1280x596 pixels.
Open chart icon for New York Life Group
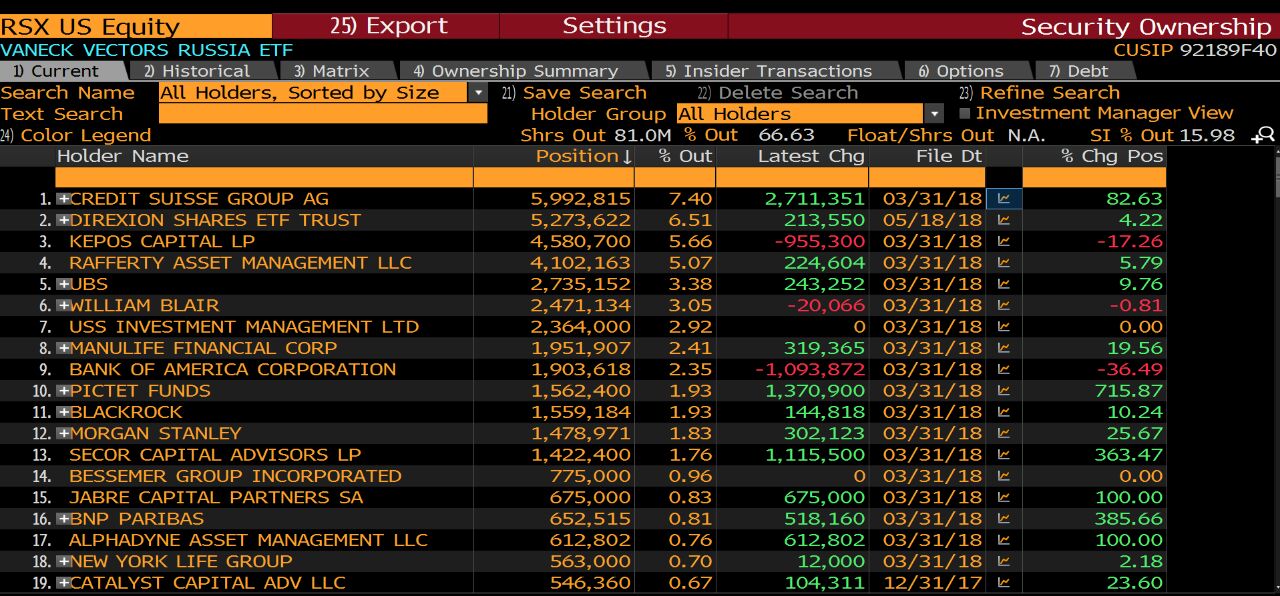tap(1003, 561)
